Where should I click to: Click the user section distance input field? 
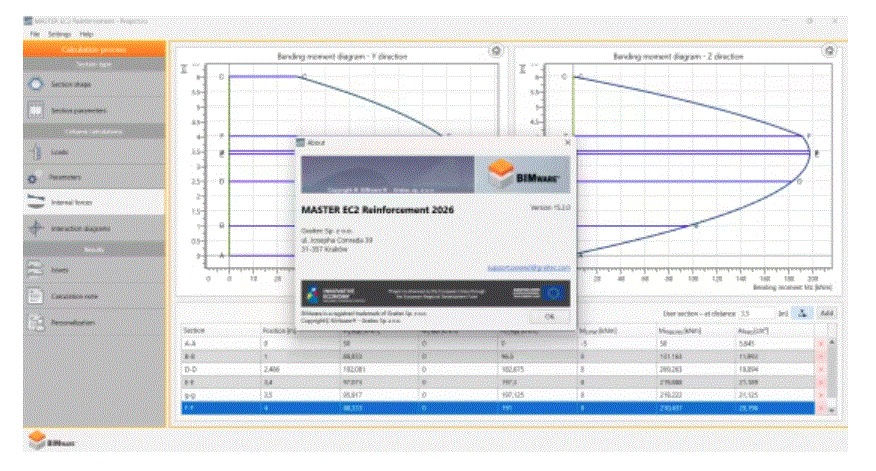pos(756,313)
